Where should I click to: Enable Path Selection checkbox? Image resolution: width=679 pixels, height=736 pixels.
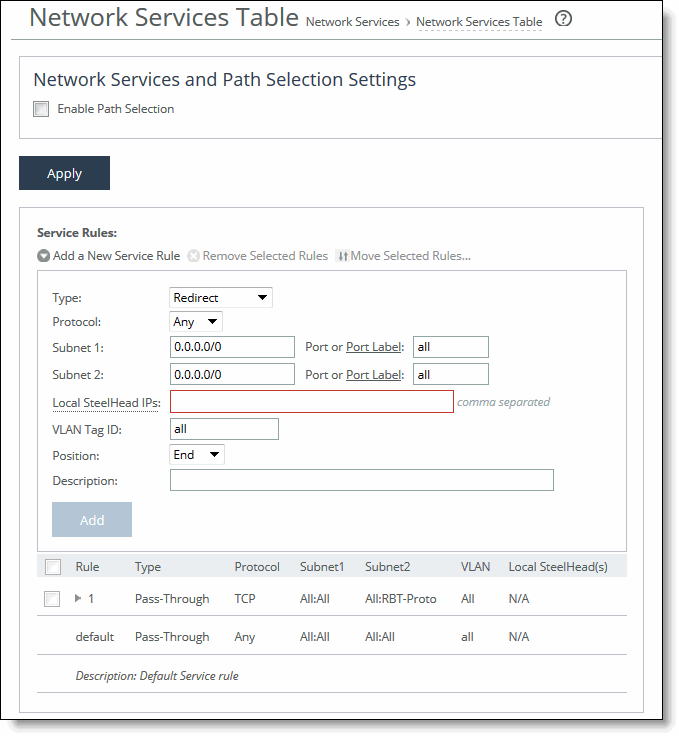click(41, 109)
